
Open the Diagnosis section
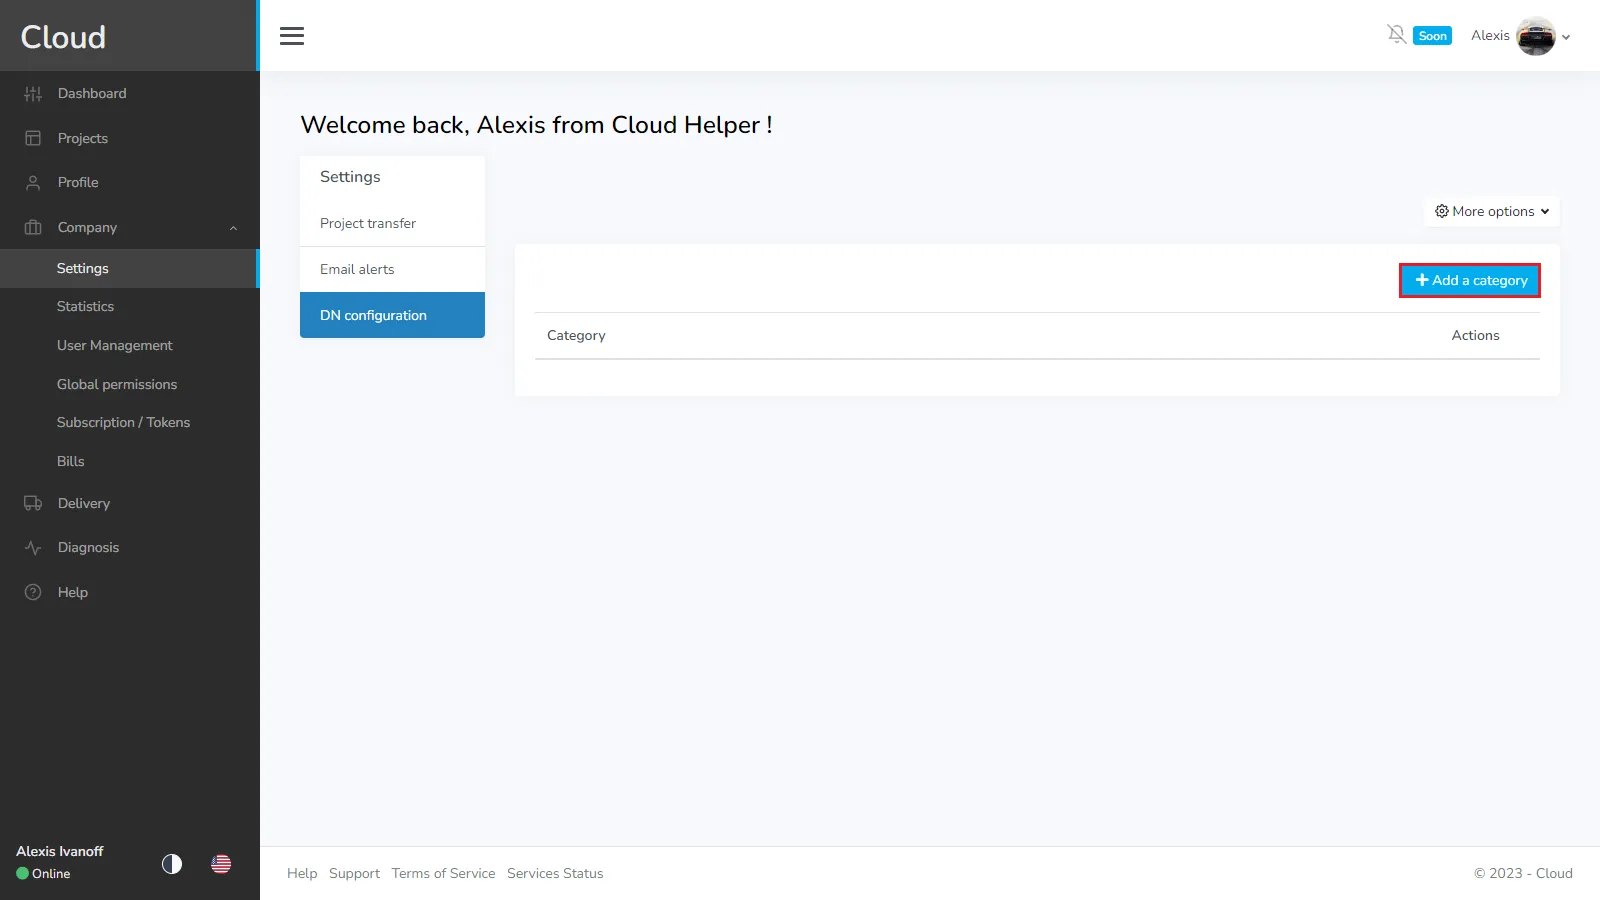pos(88,547)
